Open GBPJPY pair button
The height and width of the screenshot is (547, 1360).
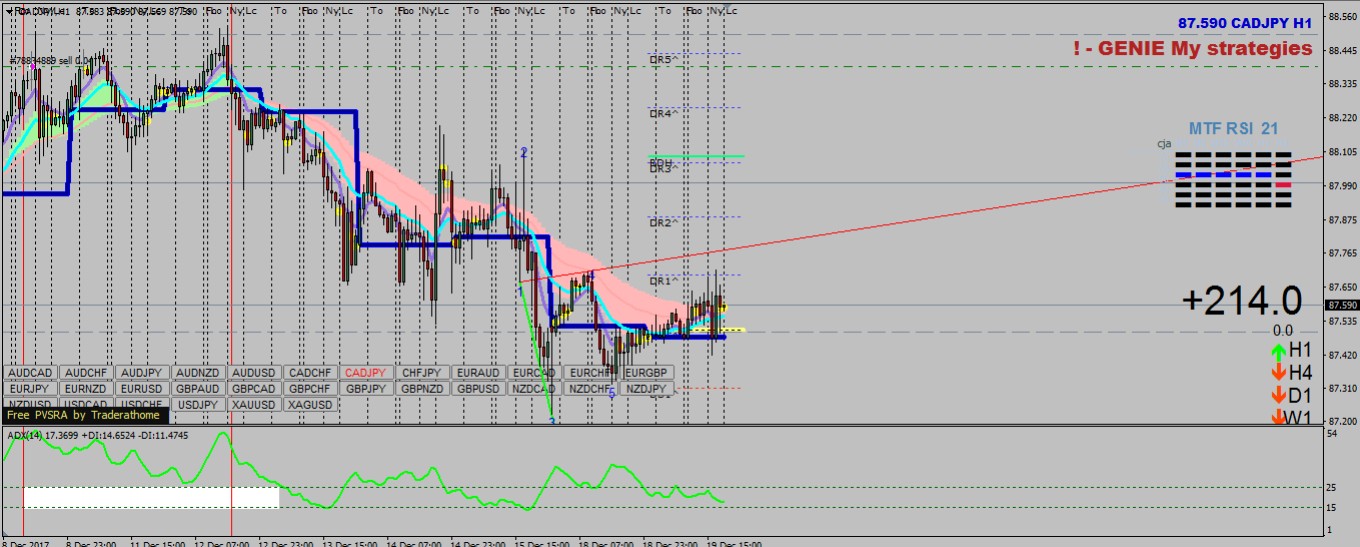(366, 388)
